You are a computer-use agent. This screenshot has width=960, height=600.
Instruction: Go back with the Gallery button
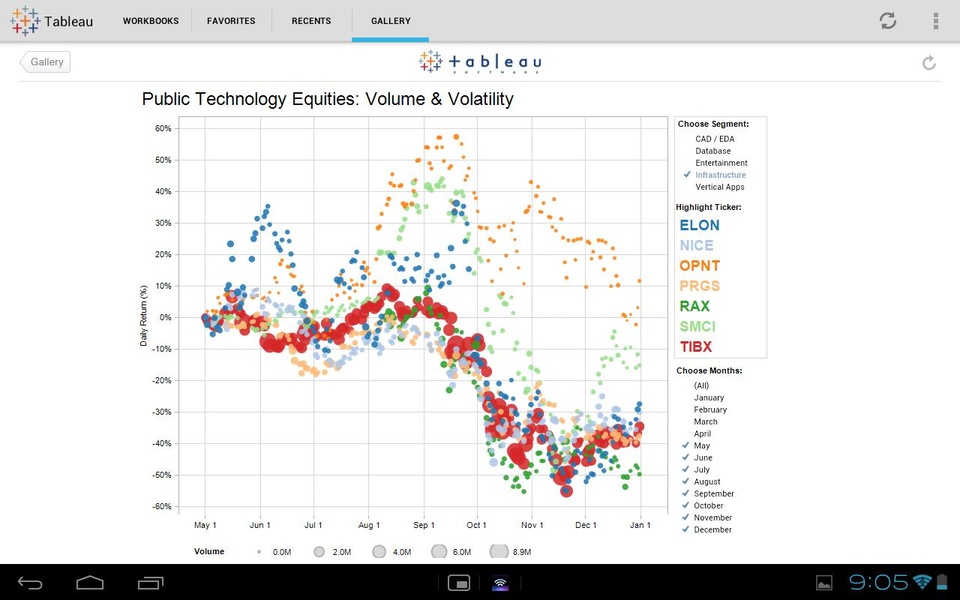tap(45, 62)
